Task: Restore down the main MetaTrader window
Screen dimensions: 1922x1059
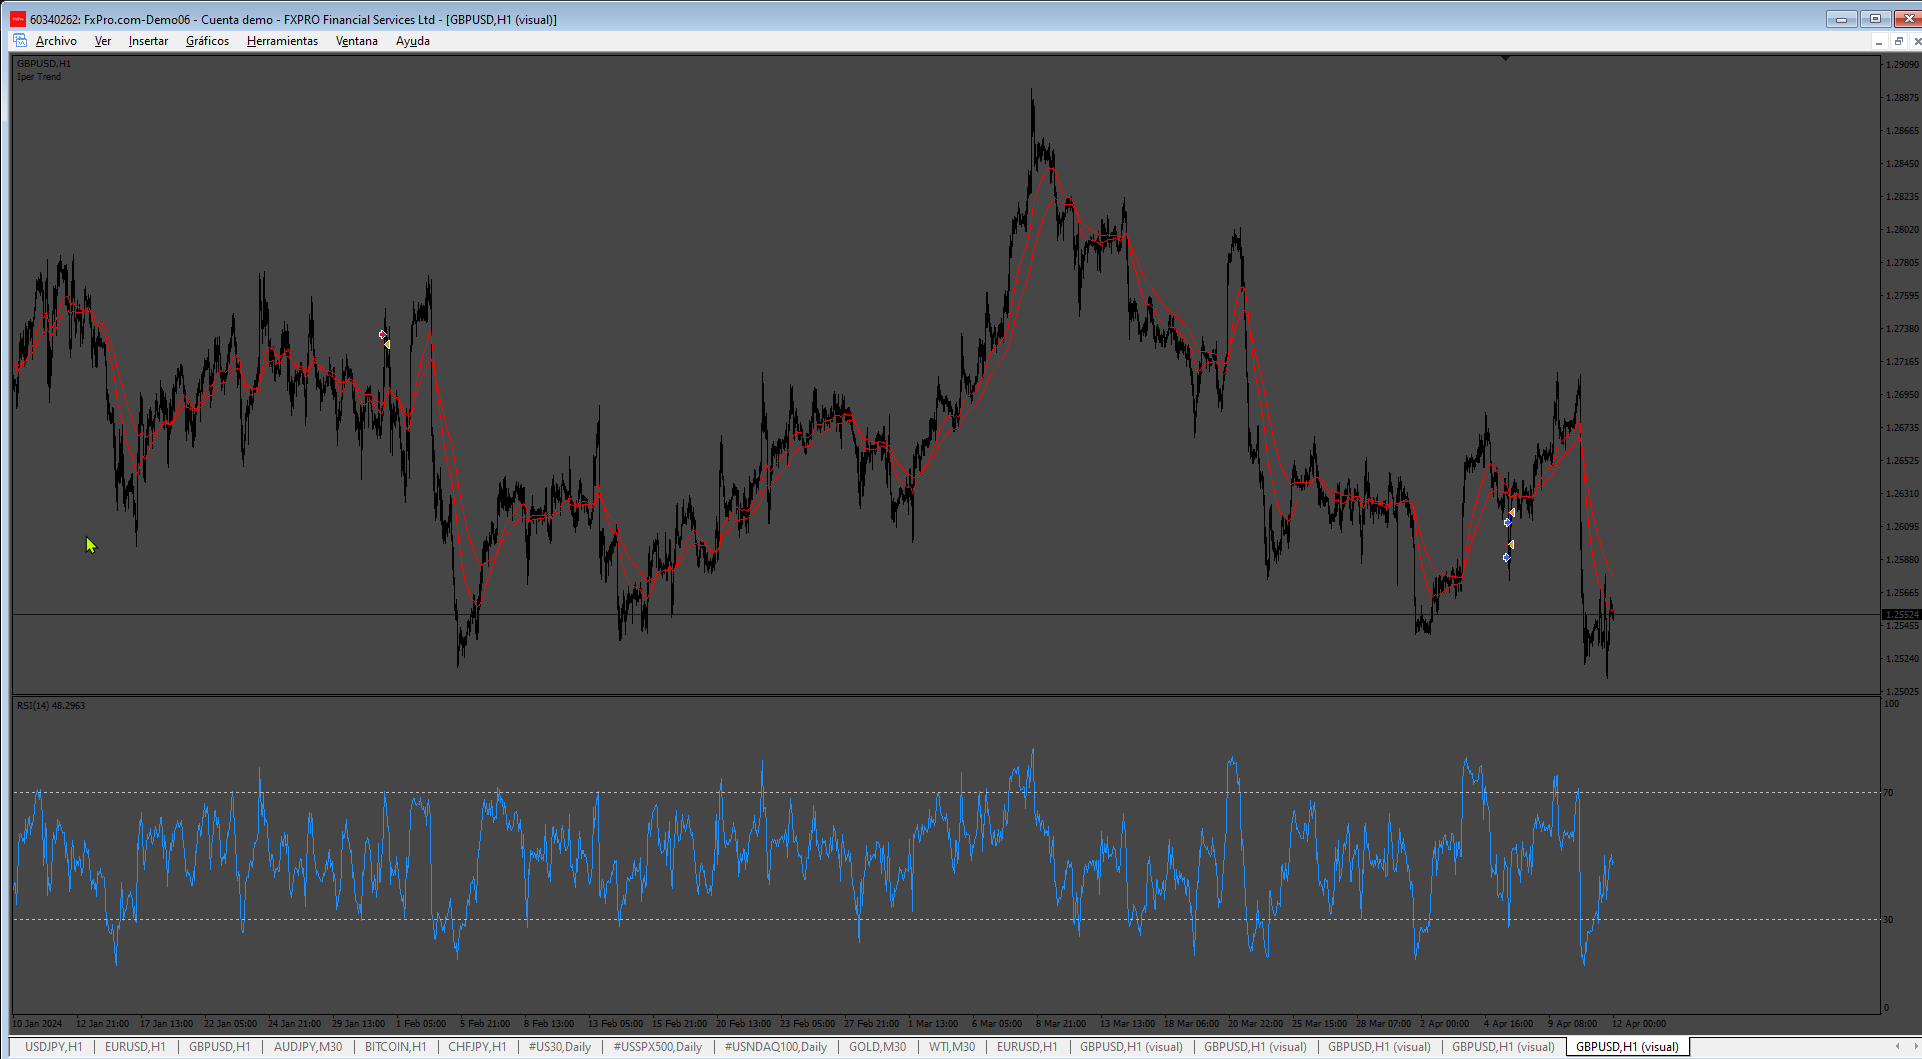Action: [x=1875, y=19]
